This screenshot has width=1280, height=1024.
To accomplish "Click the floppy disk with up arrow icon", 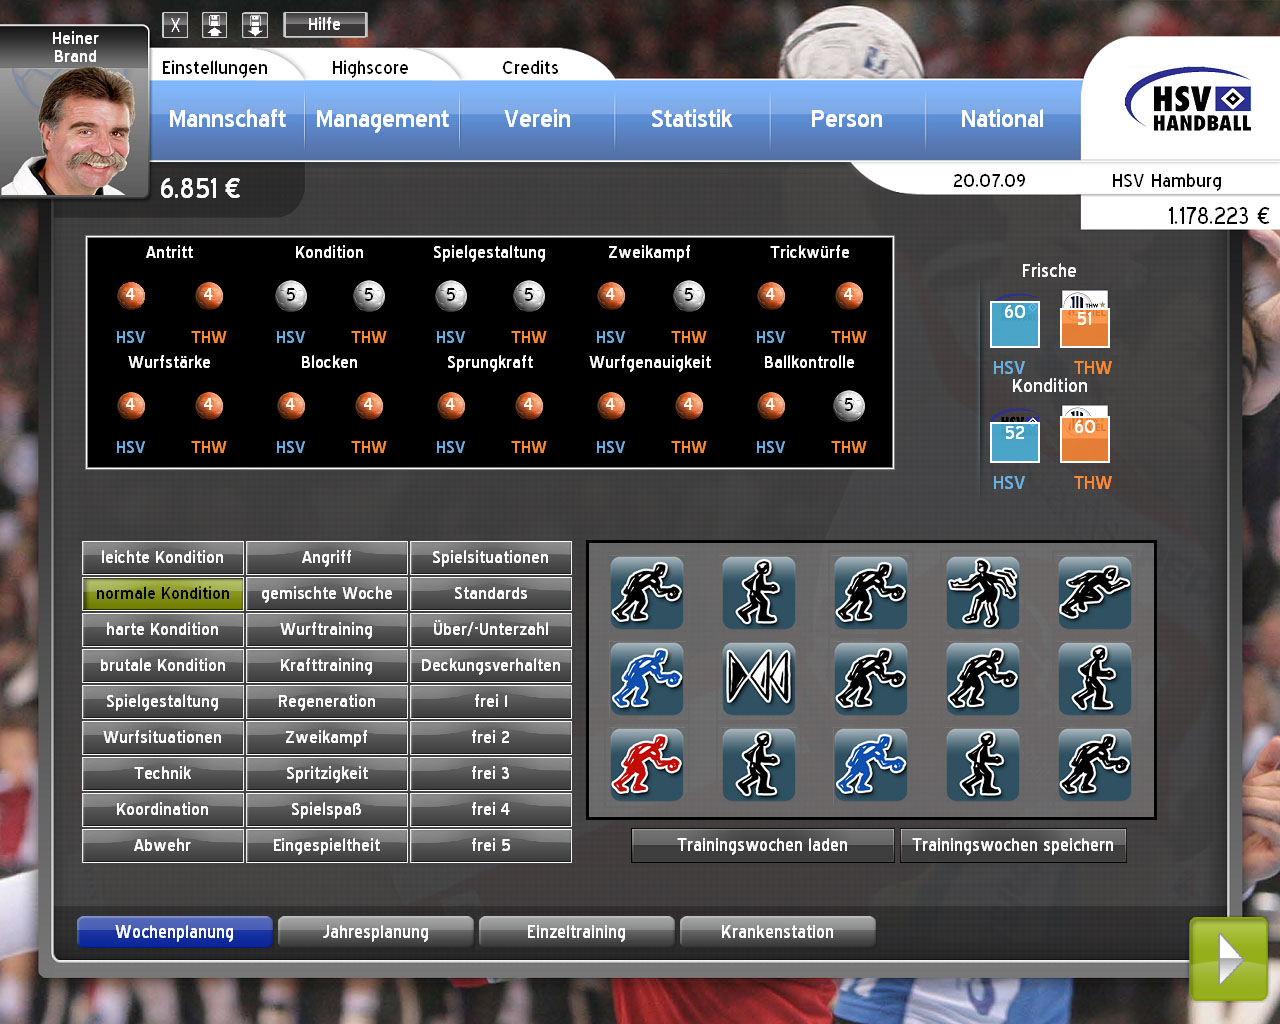I will [x=215, y=25].
